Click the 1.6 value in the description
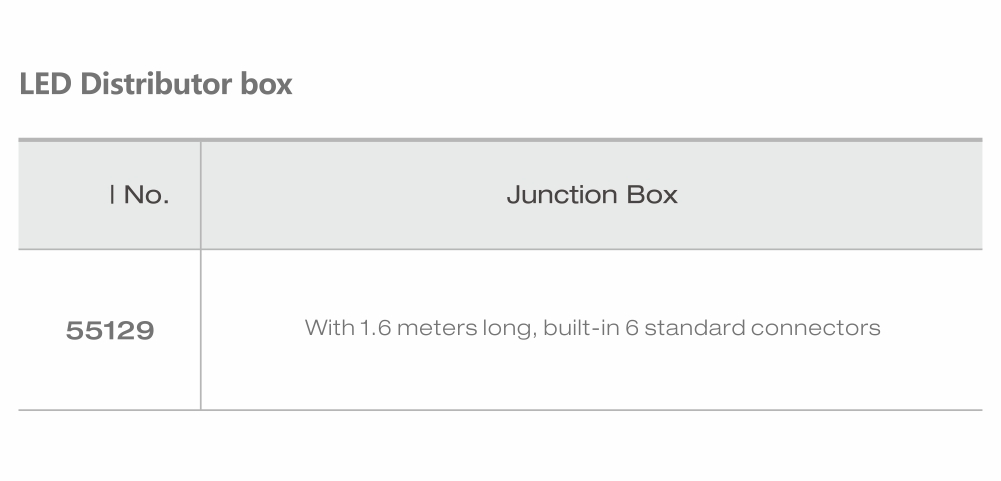1001x481 pixels. pyautogui.click(x=374, y=328)
